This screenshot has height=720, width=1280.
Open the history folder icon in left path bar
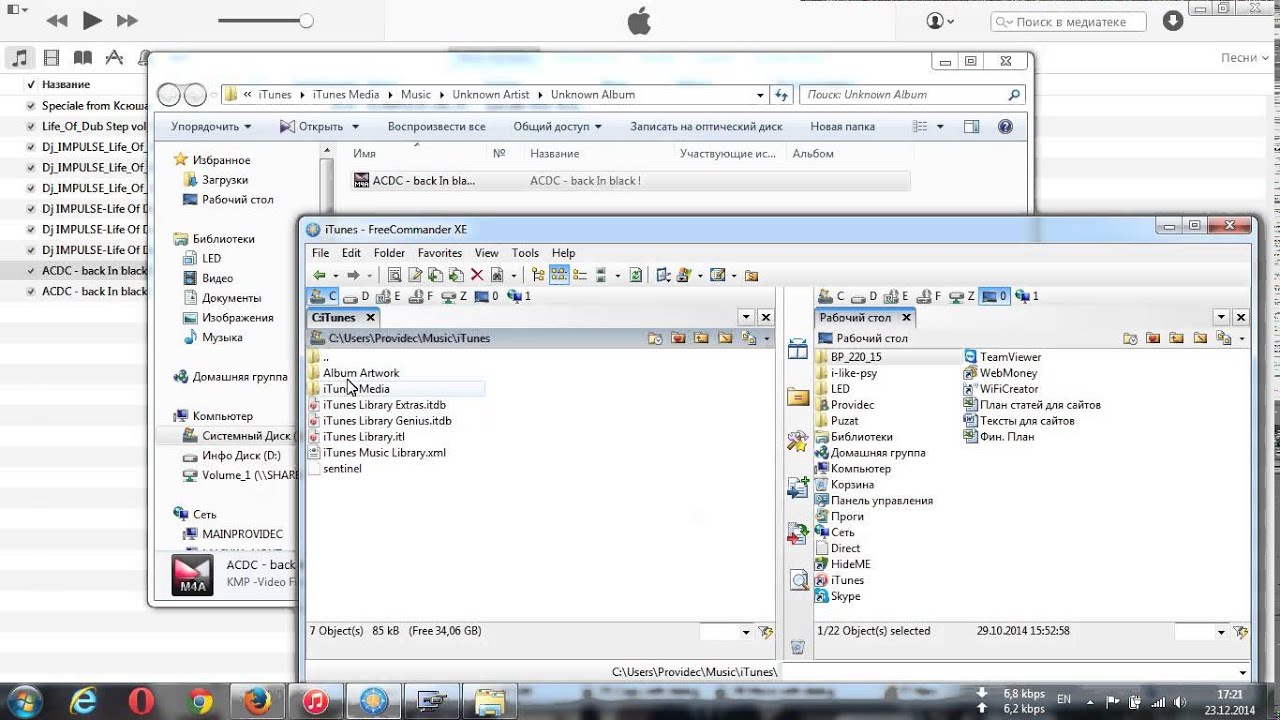click(x=655, y=338)
